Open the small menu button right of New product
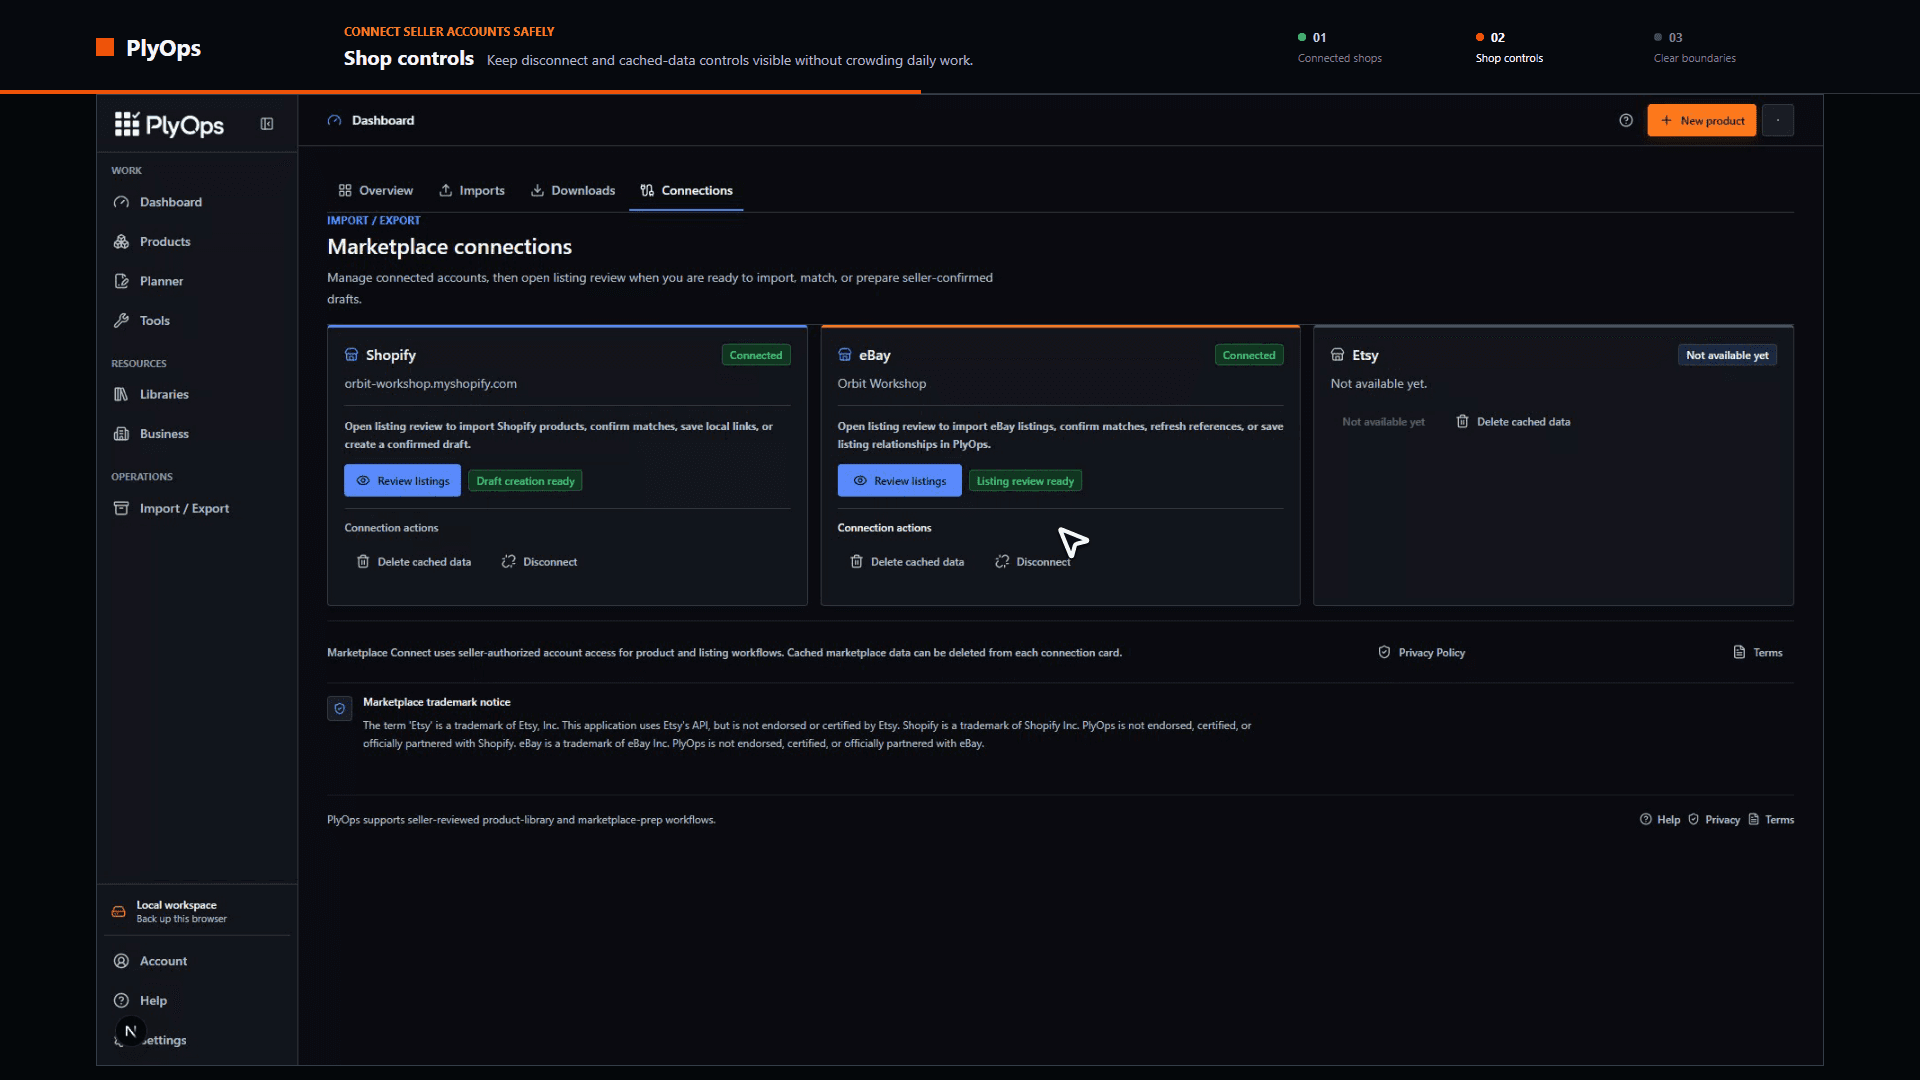The width and height of the screenshot is (1920, 1080). [1778, 120]
